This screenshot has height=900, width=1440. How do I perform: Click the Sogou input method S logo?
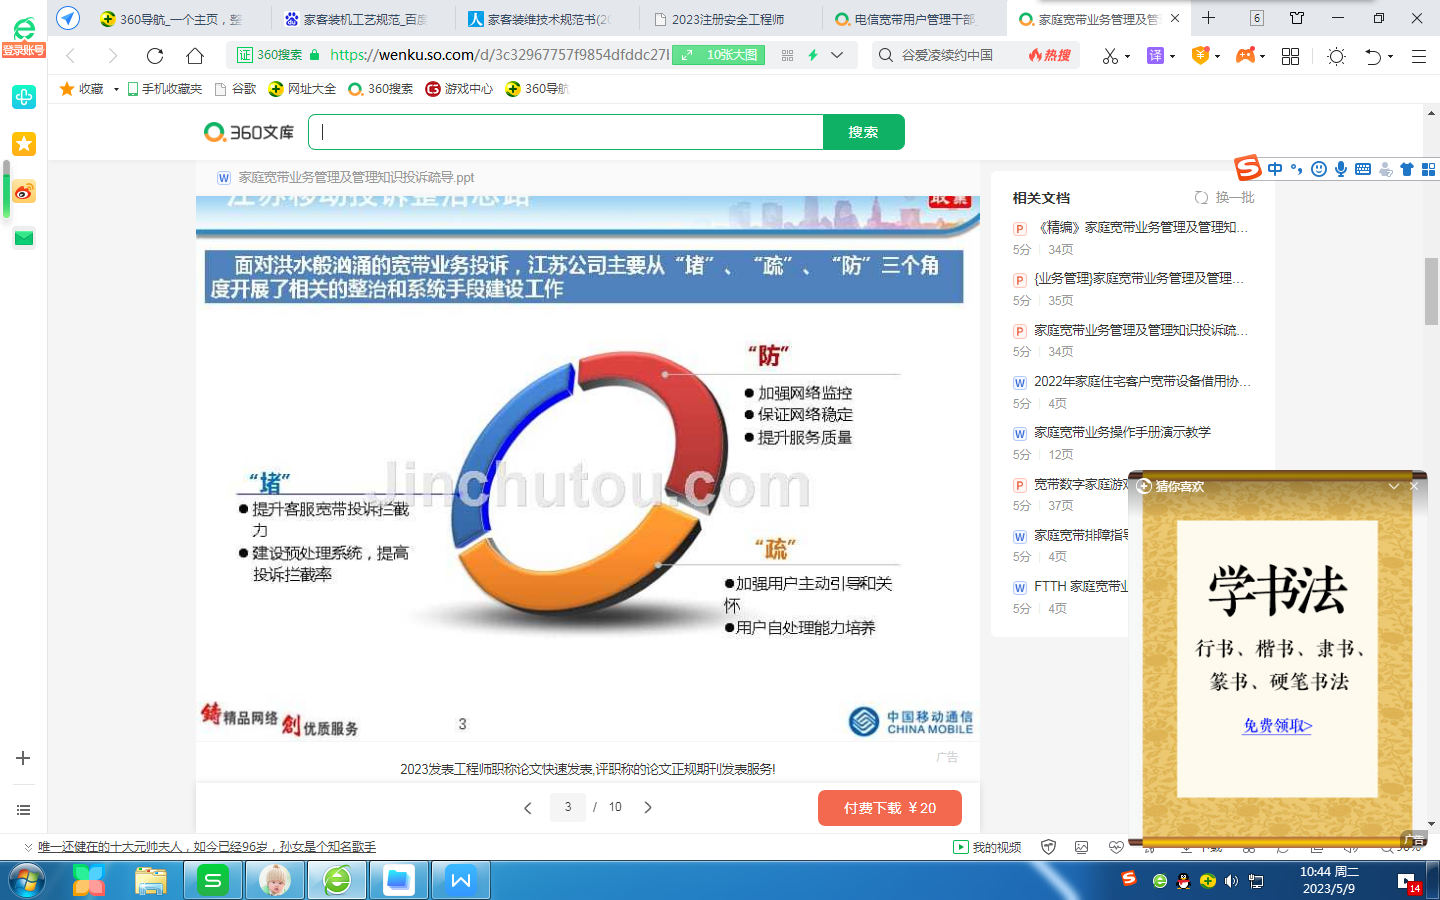tap(1247, 168)
